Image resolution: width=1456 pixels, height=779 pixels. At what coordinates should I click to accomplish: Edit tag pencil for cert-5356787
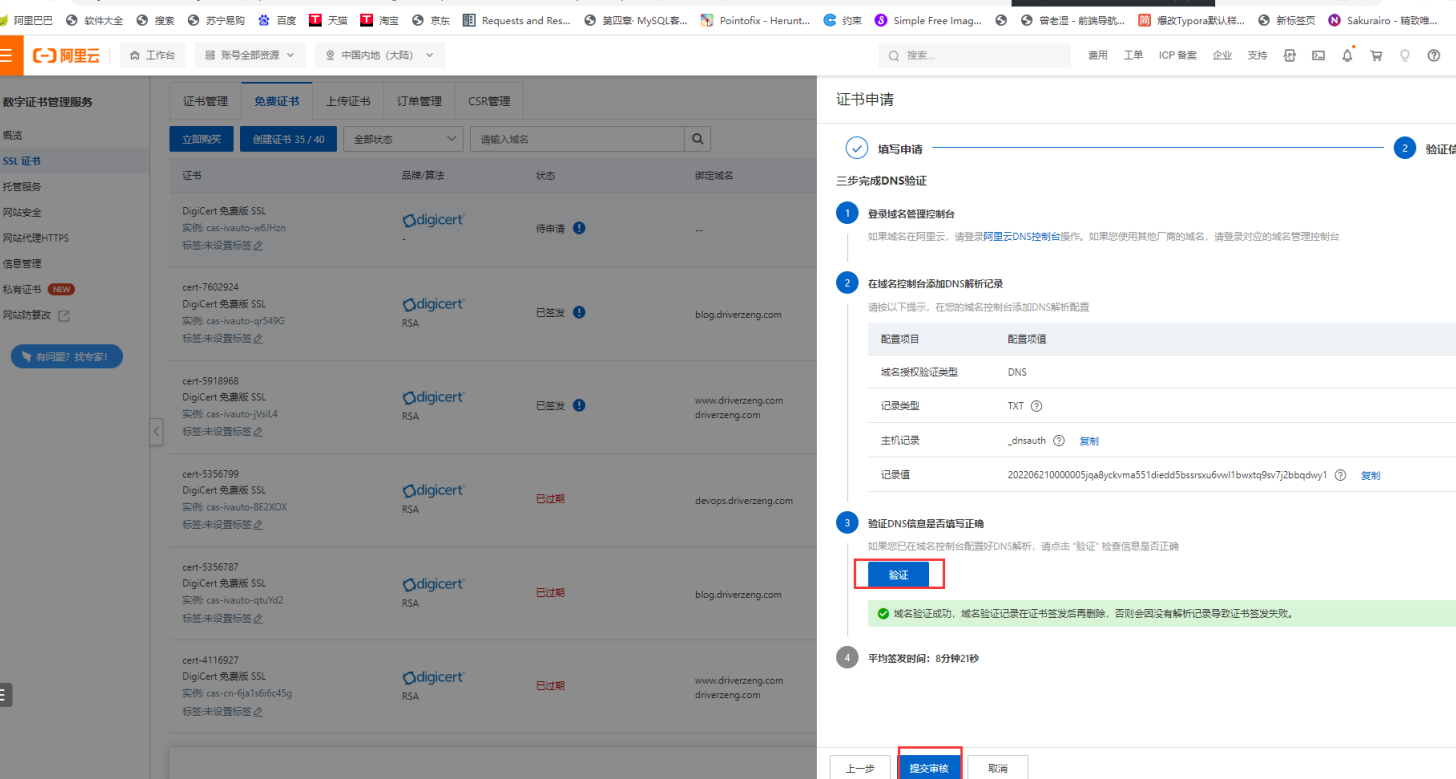coord(258,618)
